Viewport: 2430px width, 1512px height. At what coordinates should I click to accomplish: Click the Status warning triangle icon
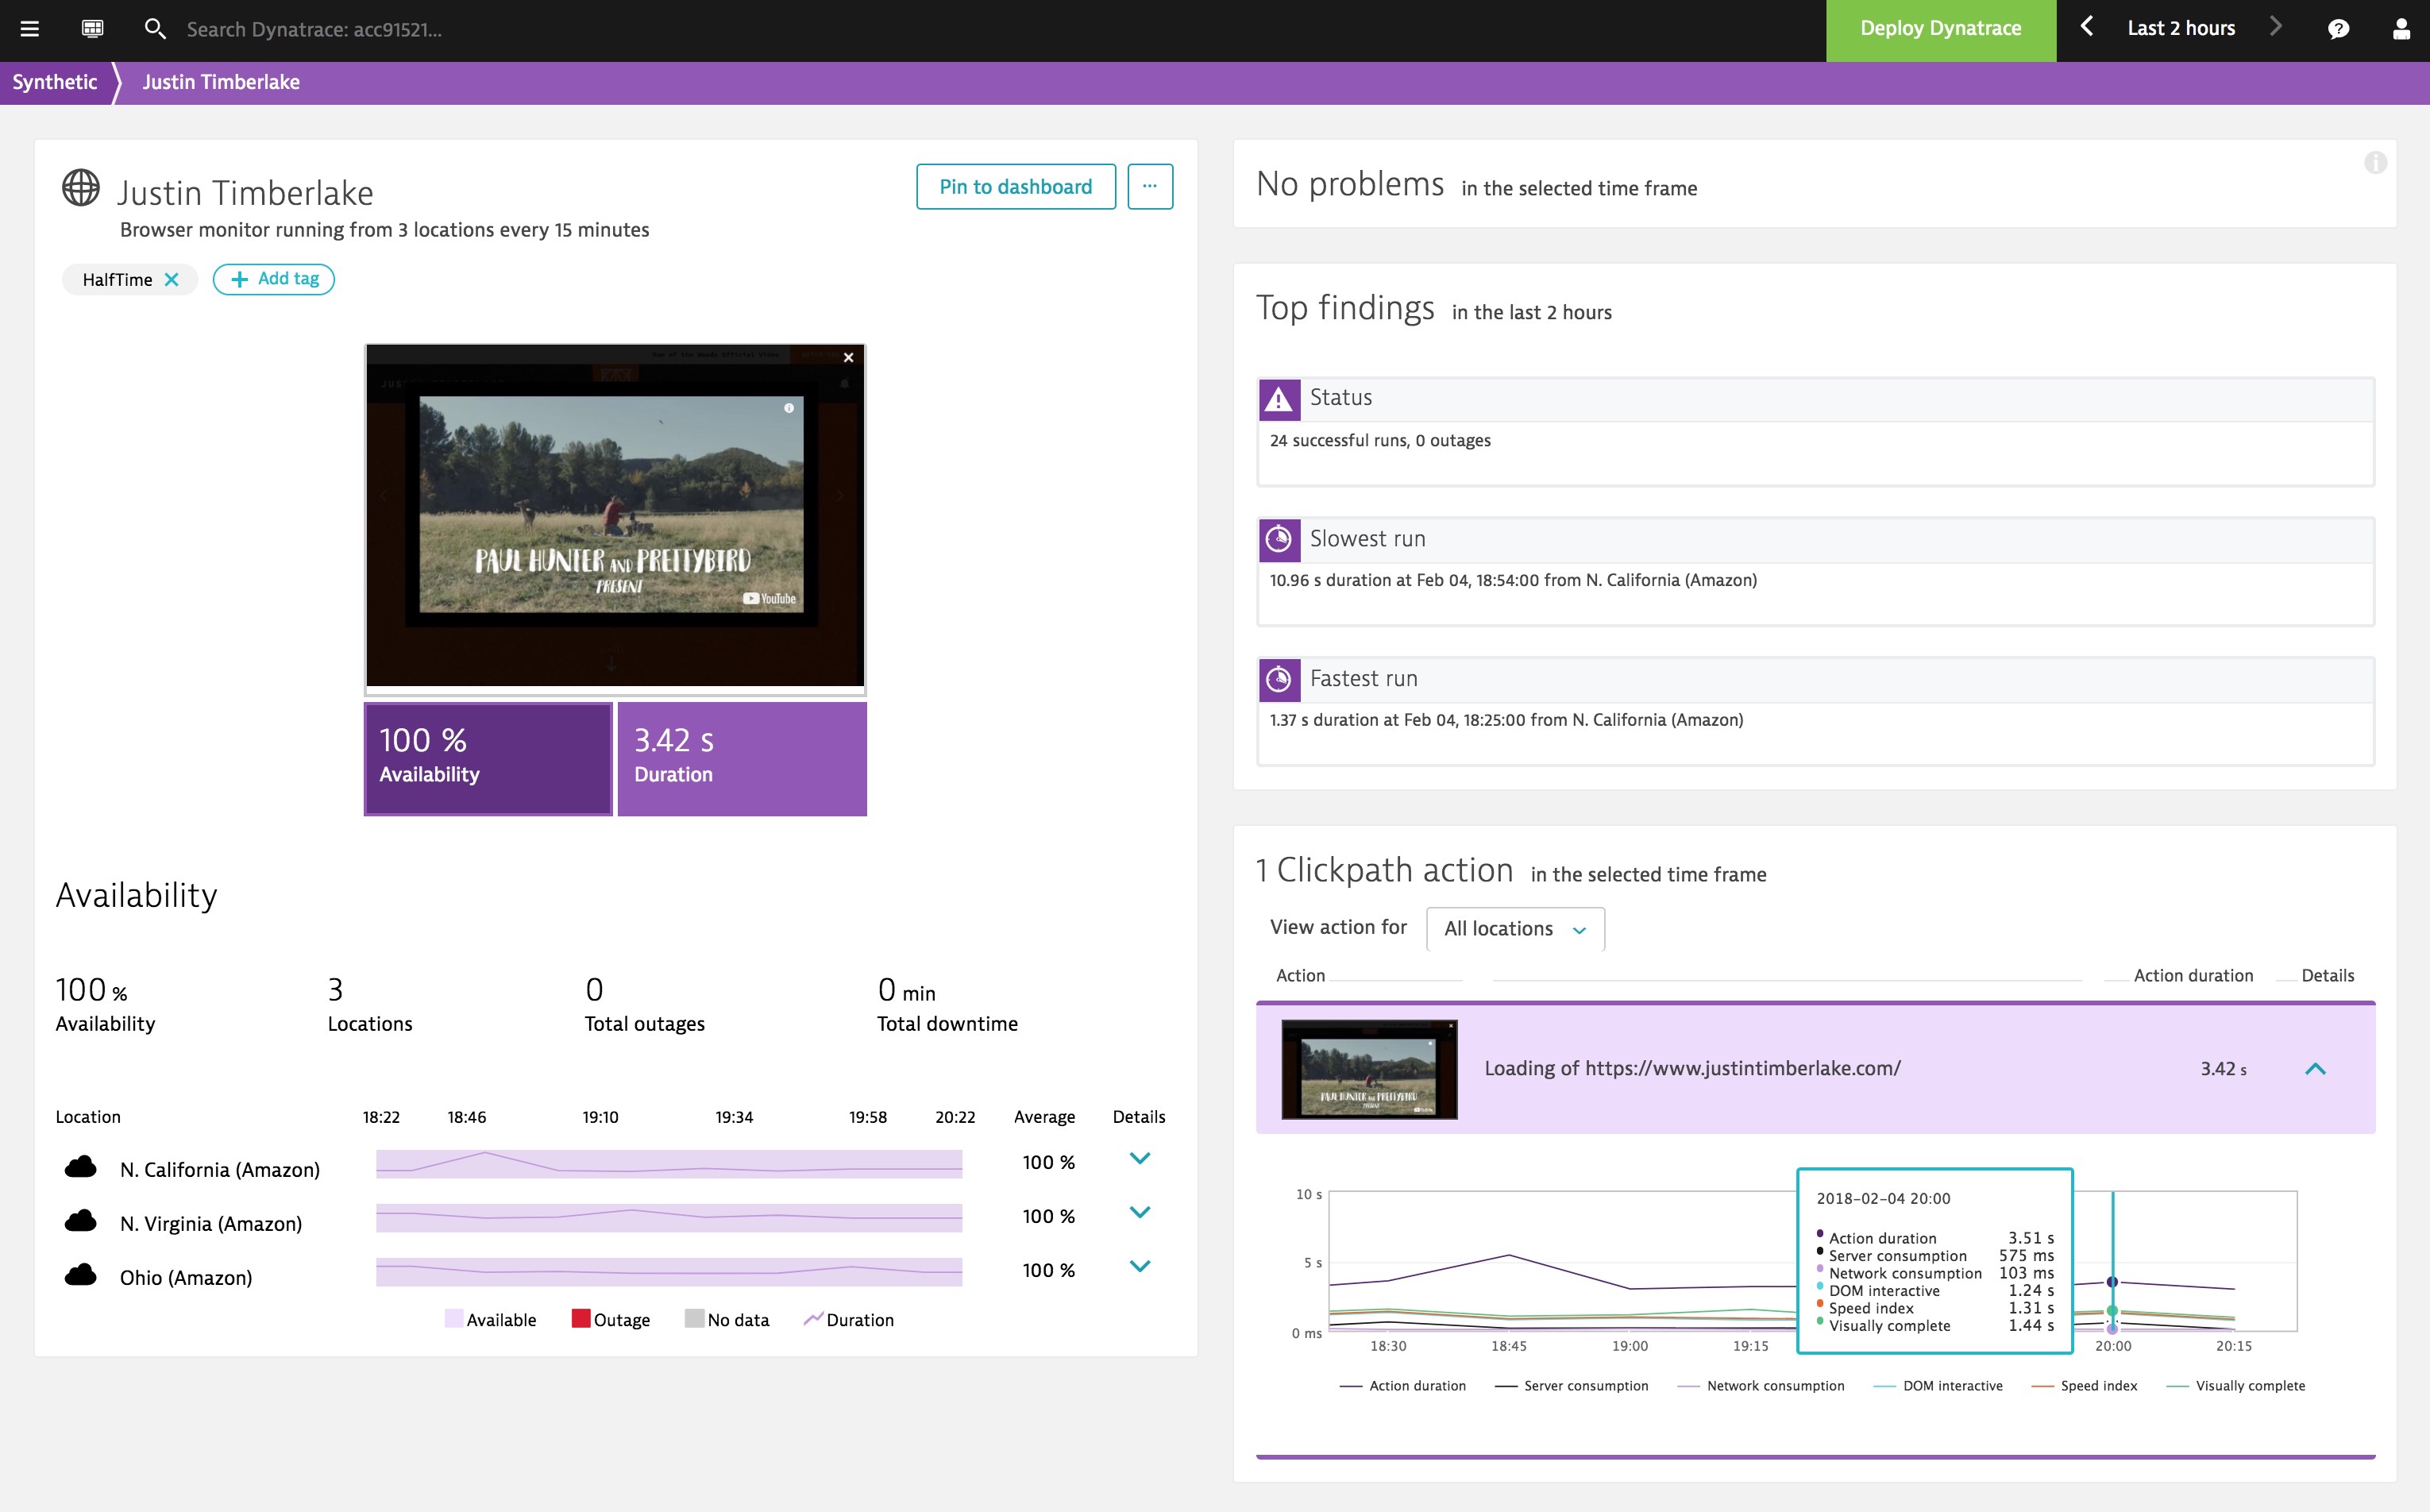coord(1279,400)
